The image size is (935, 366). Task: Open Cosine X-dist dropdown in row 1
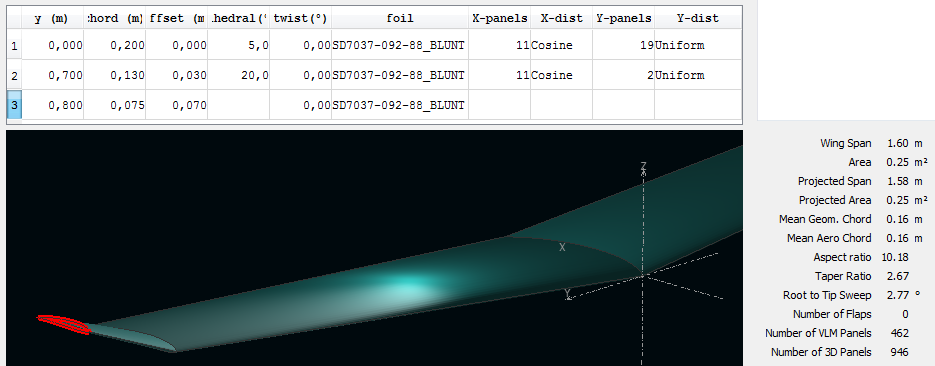[x=561, y=45]
